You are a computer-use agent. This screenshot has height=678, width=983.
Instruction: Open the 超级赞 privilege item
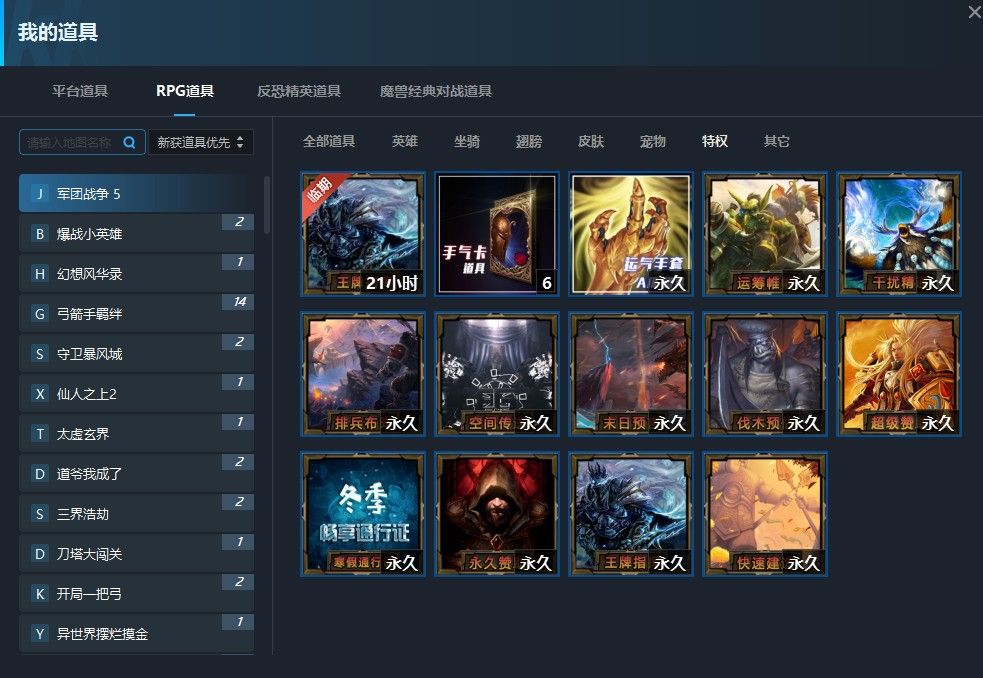click(x=899, y=374)
